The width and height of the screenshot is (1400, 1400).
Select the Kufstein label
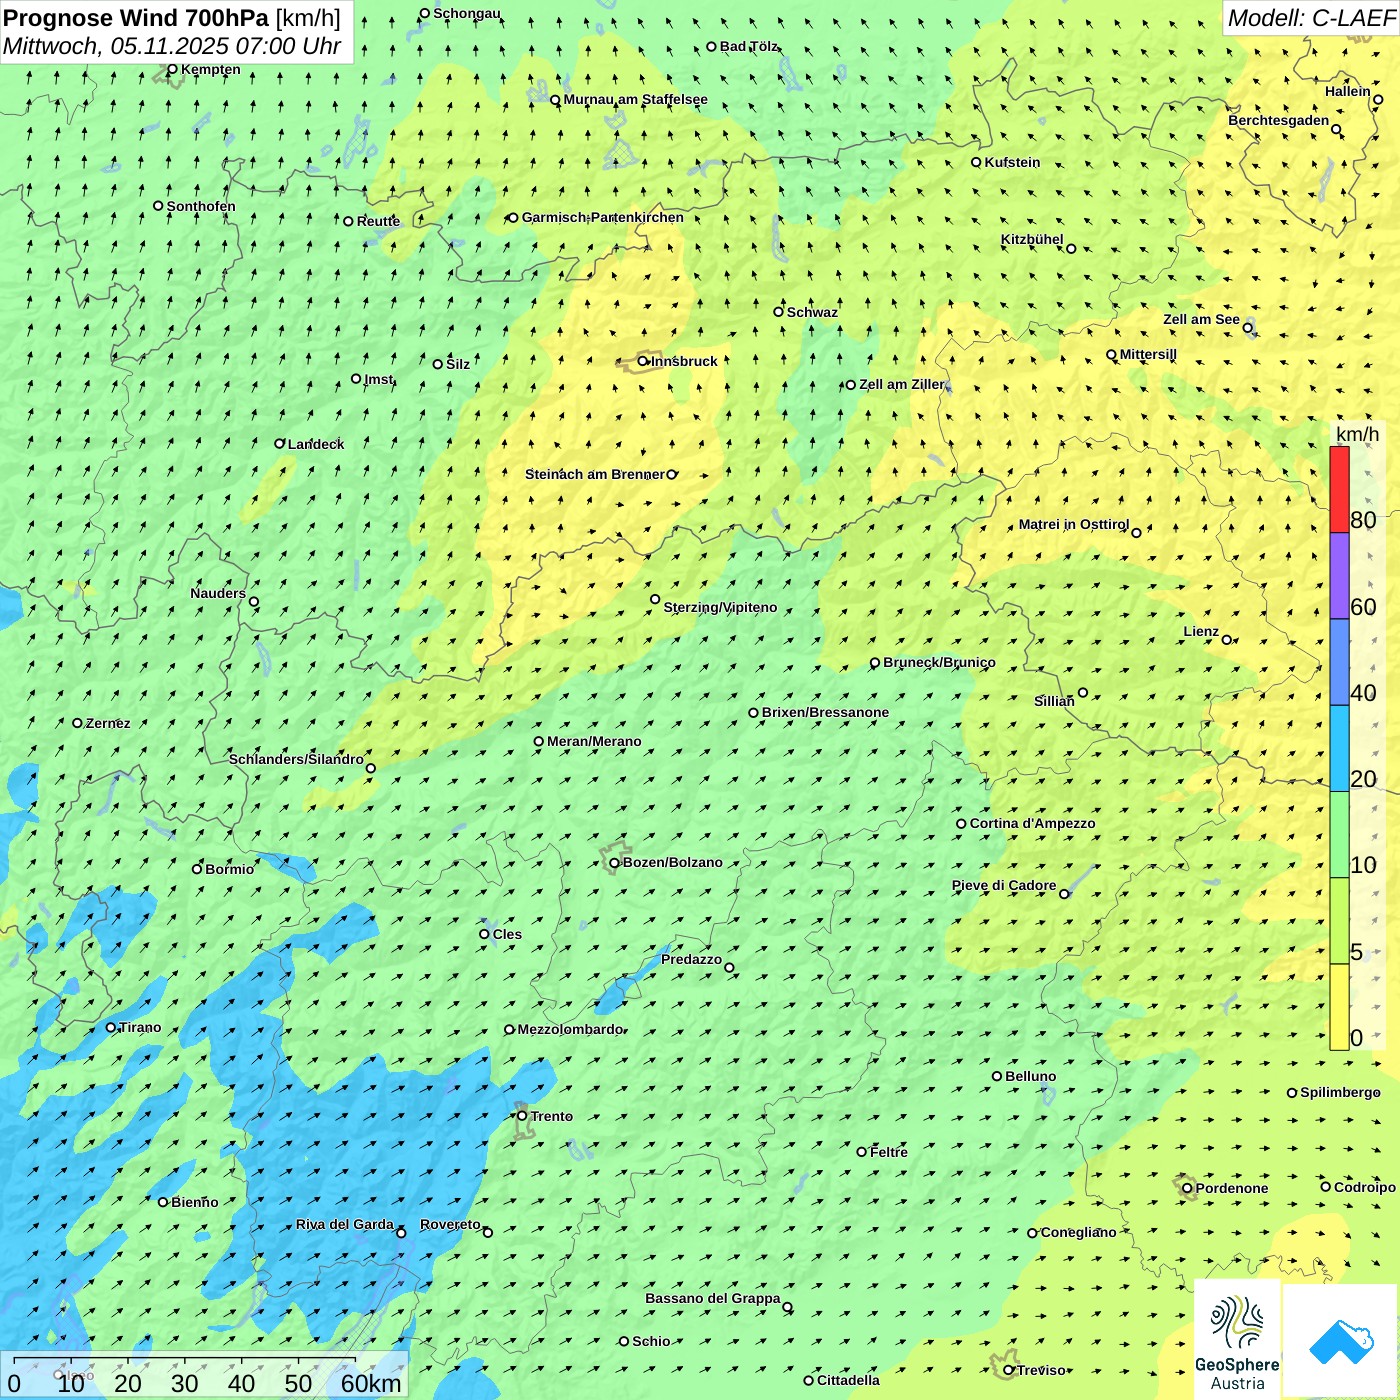[x=1012, y=162]
